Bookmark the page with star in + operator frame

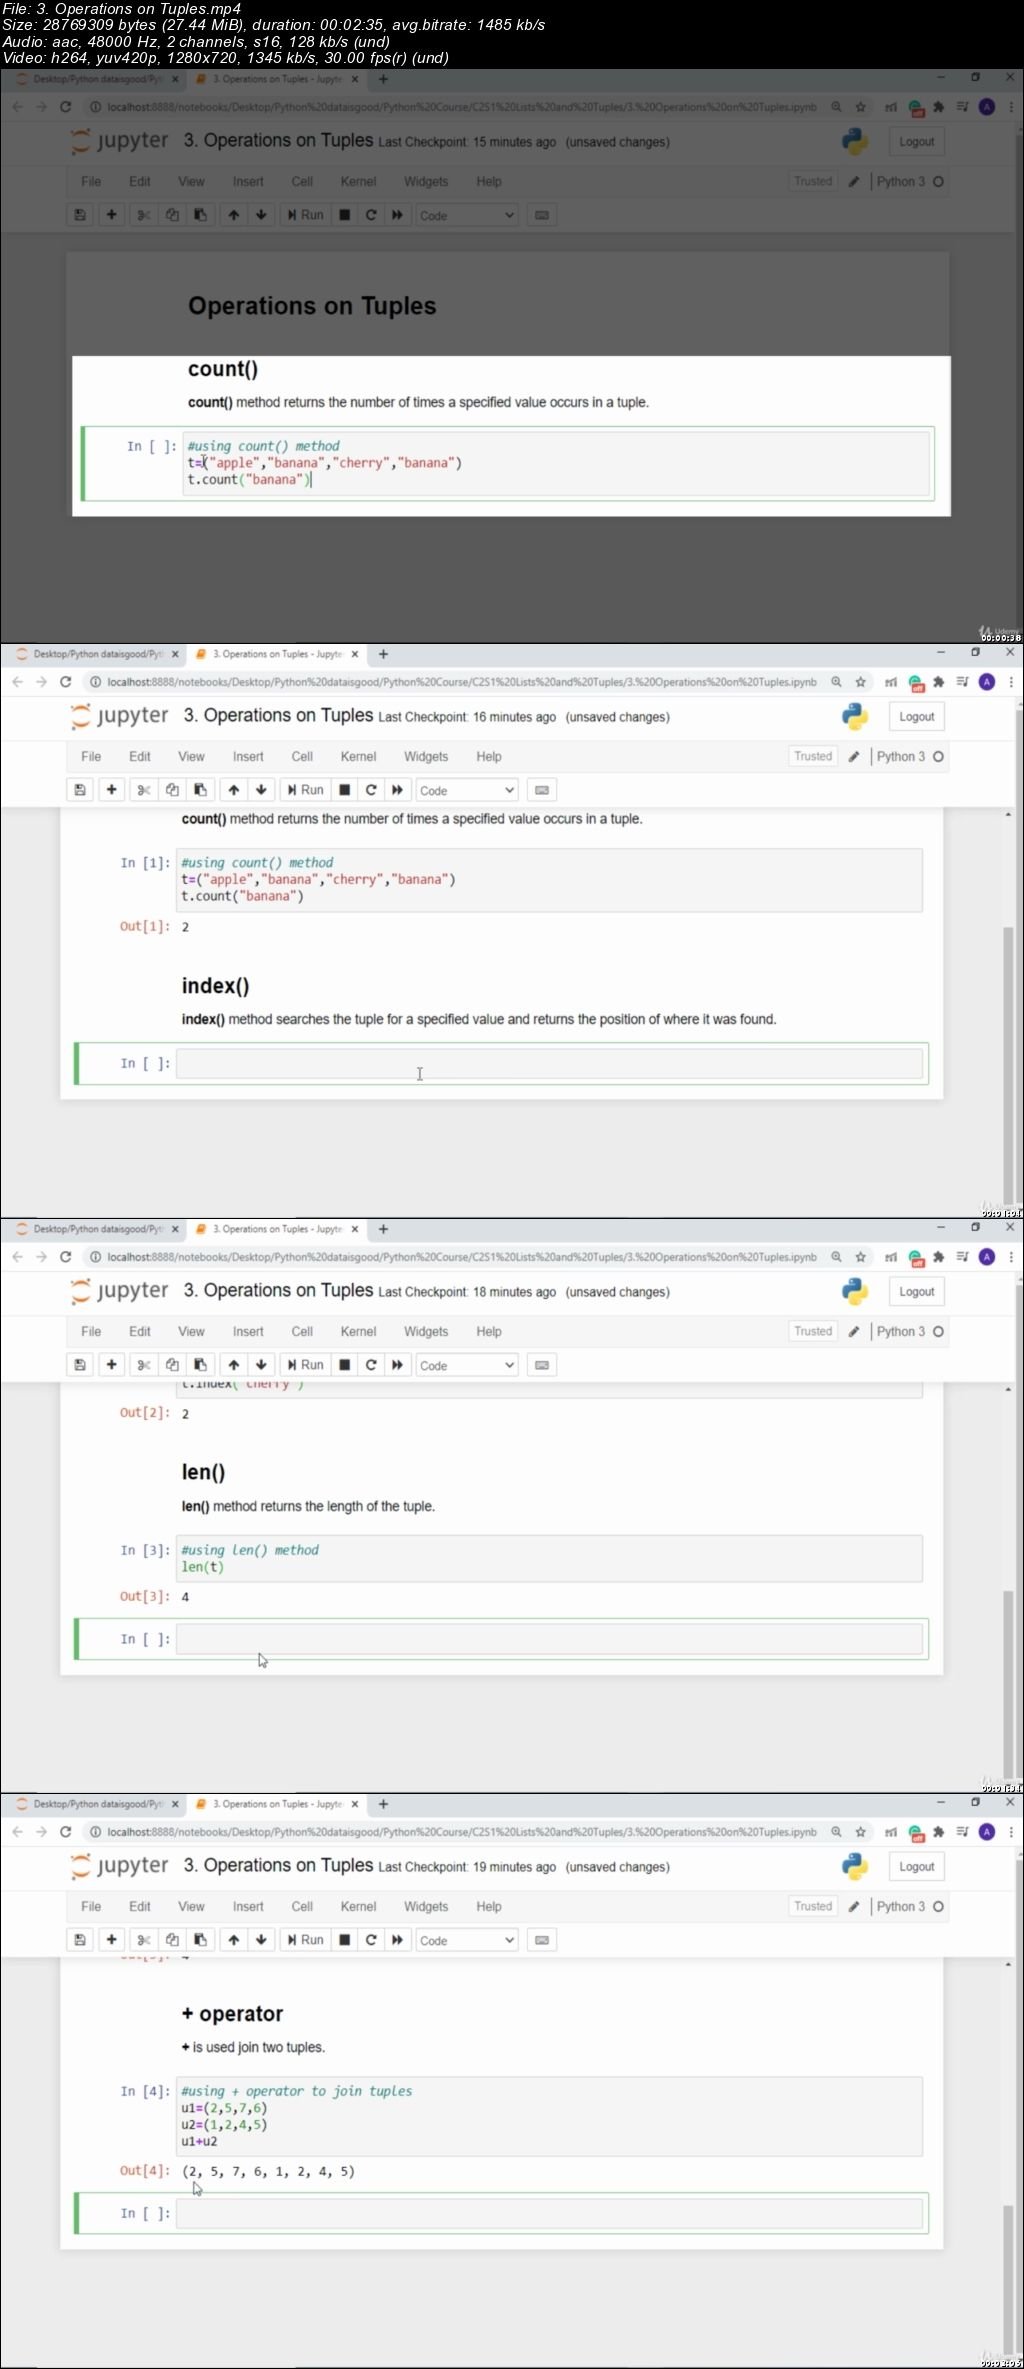(x=860, y=1832)
